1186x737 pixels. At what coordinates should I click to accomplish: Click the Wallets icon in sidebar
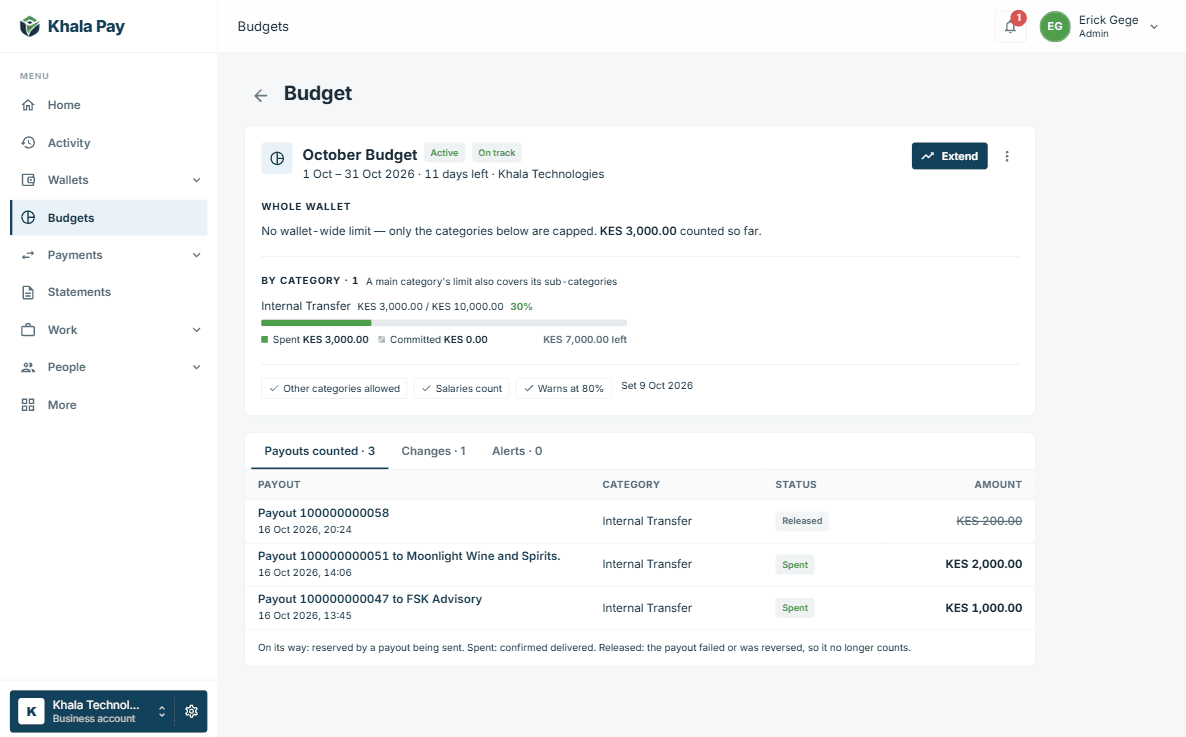[x=28, y=180]
